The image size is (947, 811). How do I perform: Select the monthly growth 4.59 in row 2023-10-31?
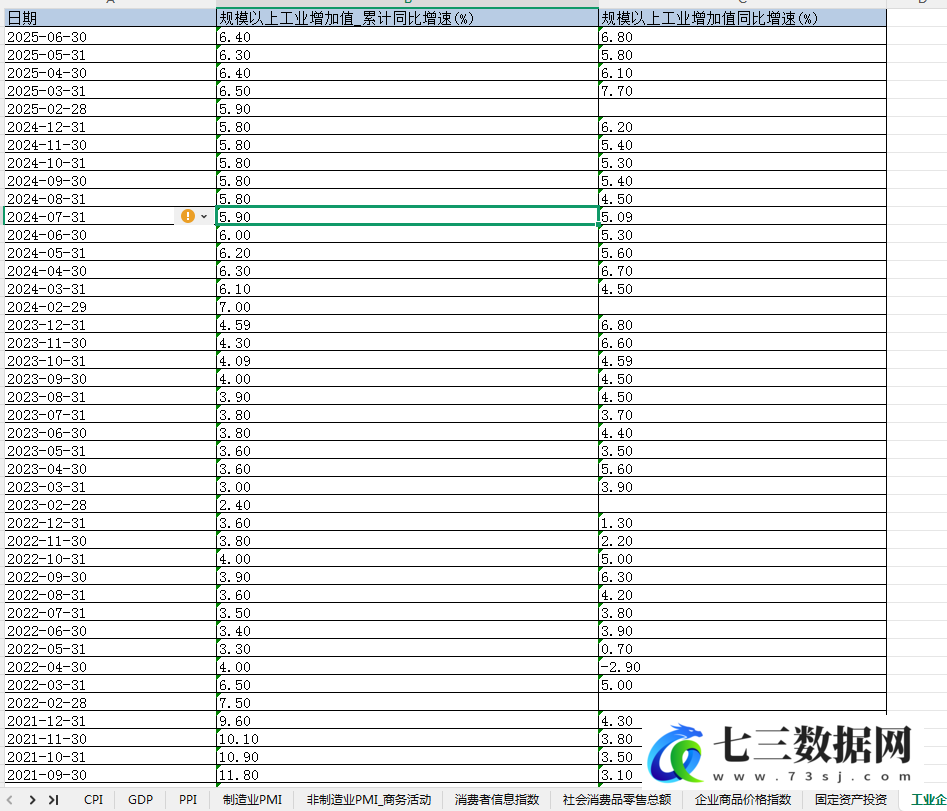[x=743, y=361]
